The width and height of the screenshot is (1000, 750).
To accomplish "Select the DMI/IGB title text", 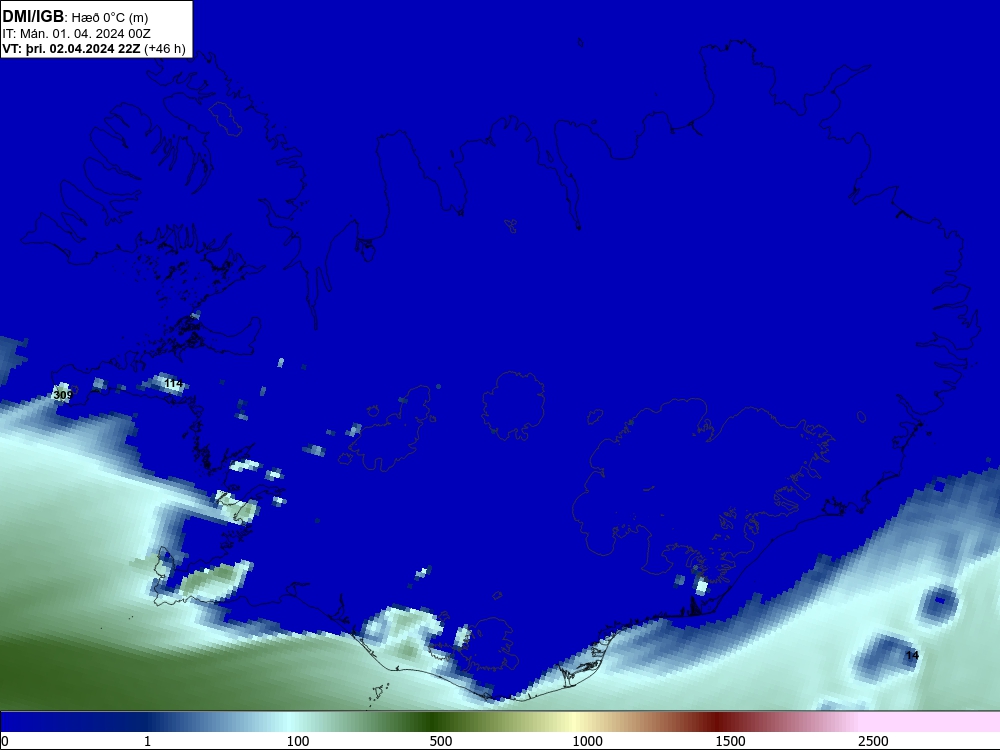I will tap(33, 16).
